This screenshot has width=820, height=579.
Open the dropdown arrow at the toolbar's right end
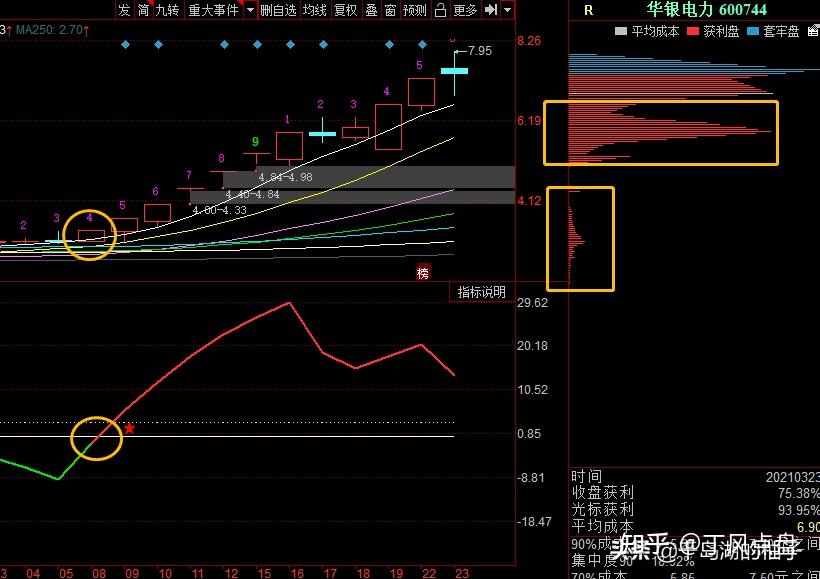pos(508,10)
